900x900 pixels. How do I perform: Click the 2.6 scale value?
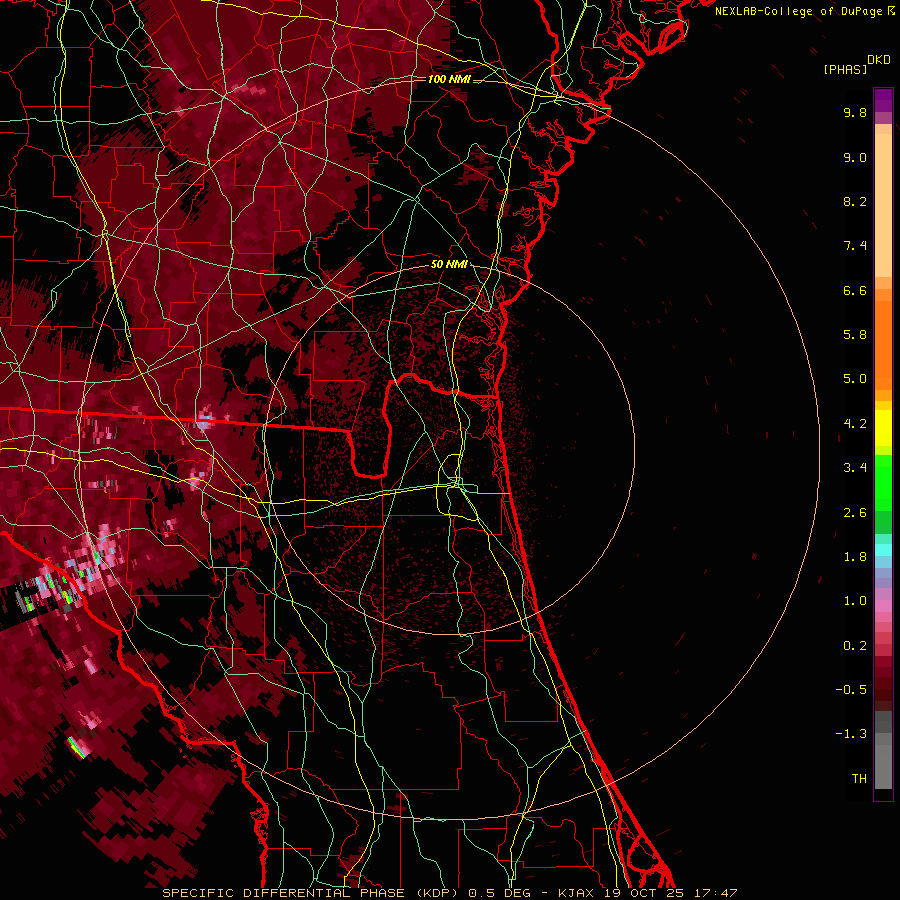855,513
